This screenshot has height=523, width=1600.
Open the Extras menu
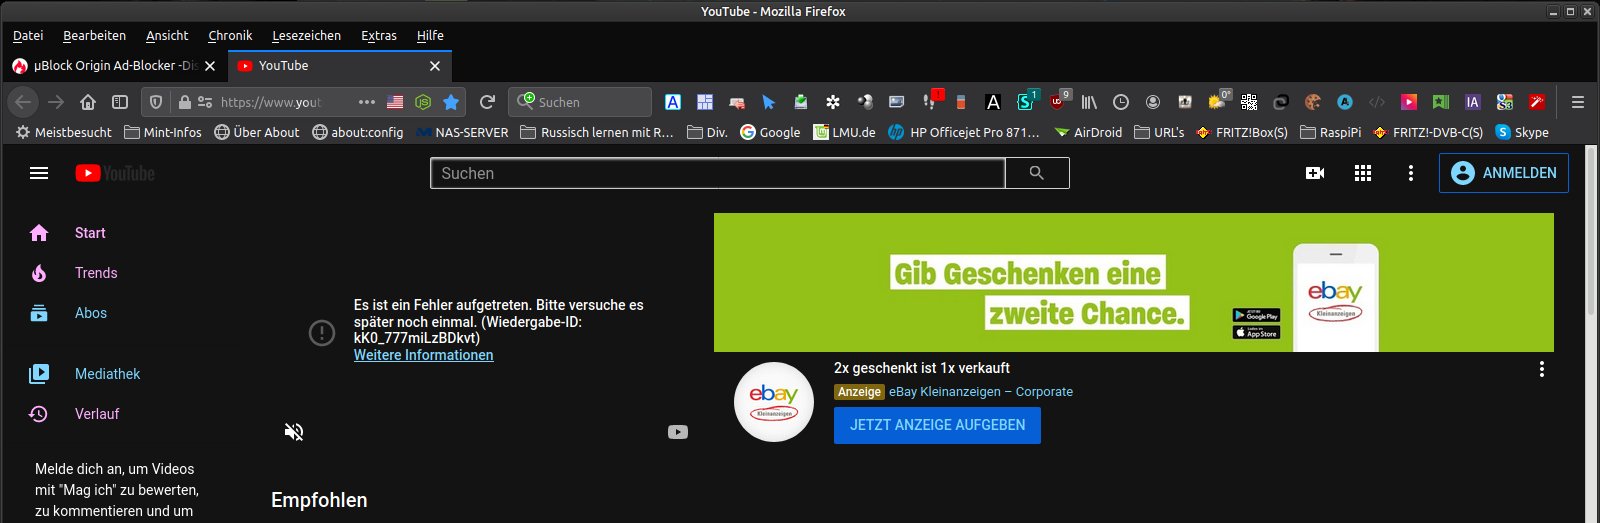coord(379,35)
